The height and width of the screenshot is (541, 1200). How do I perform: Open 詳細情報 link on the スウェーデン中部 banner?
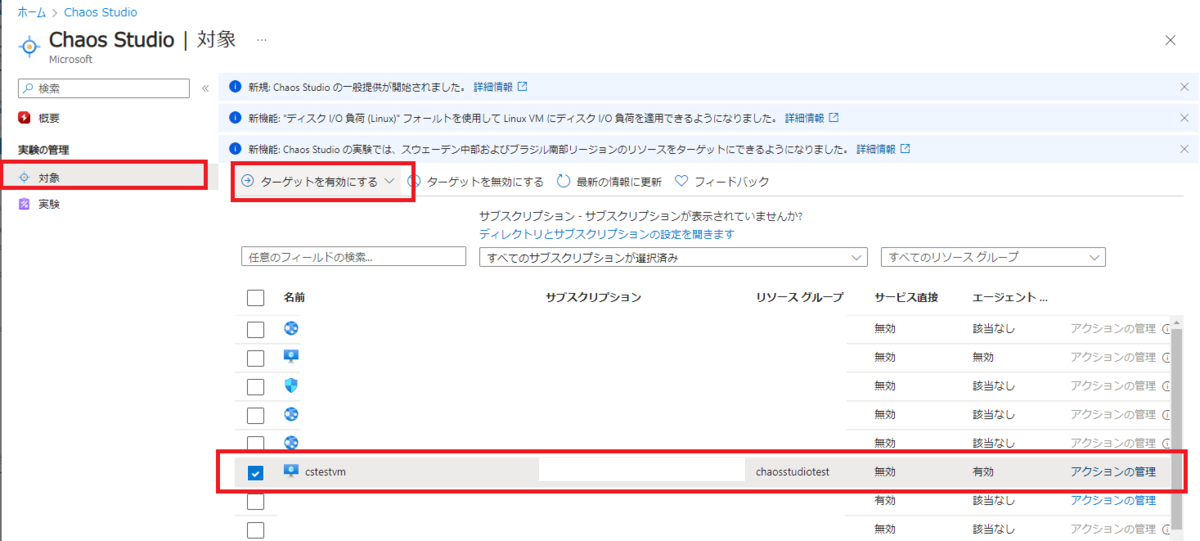[x=877, y=149]
